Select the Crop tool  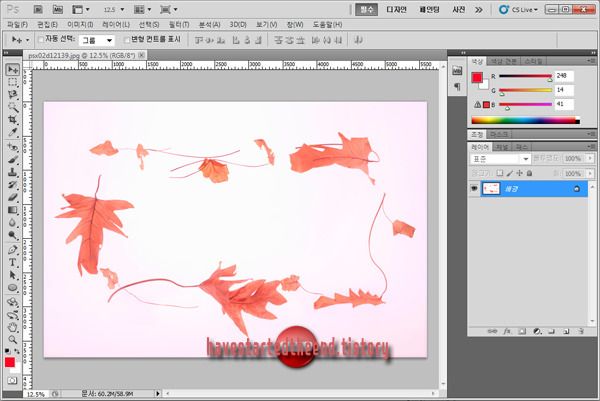point(13,120)
